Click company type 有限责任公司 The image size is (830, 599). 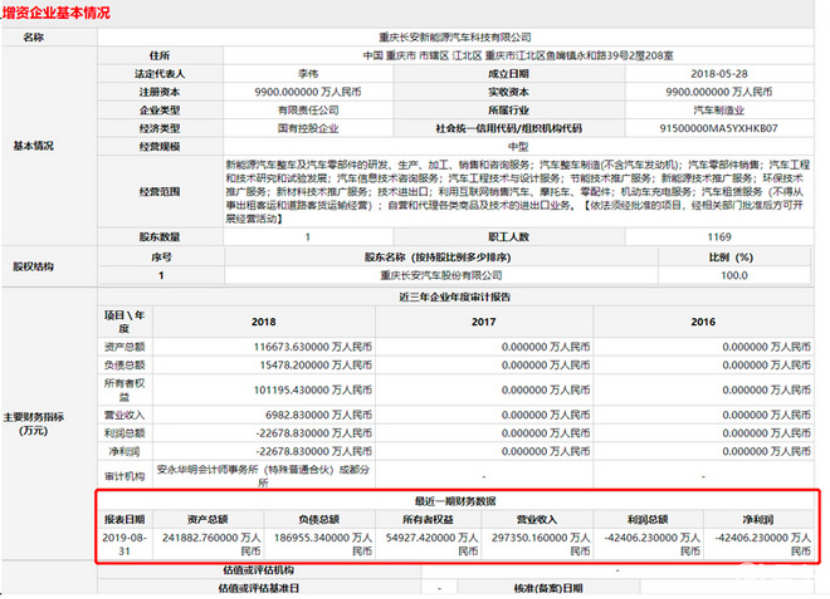click(x=308, y=110)
